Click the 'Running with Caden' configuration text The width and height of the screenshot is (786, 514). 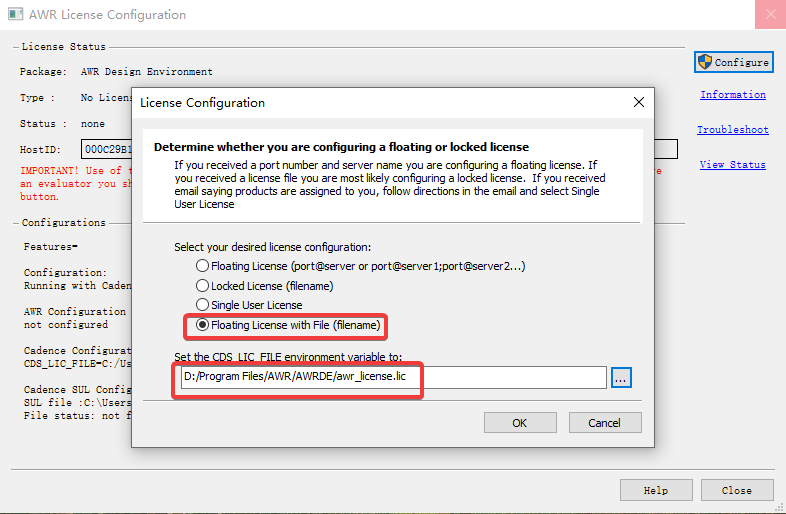point(77,285)
